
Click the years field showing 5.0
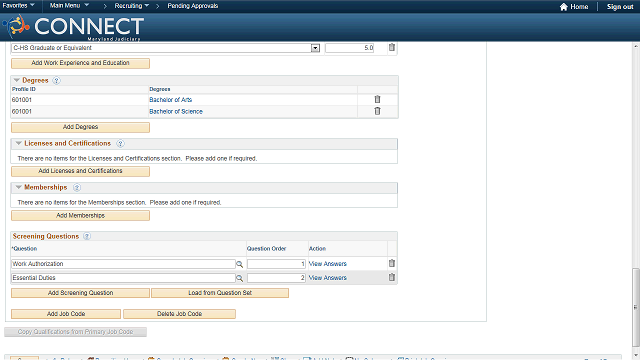(x=349, y=48)
